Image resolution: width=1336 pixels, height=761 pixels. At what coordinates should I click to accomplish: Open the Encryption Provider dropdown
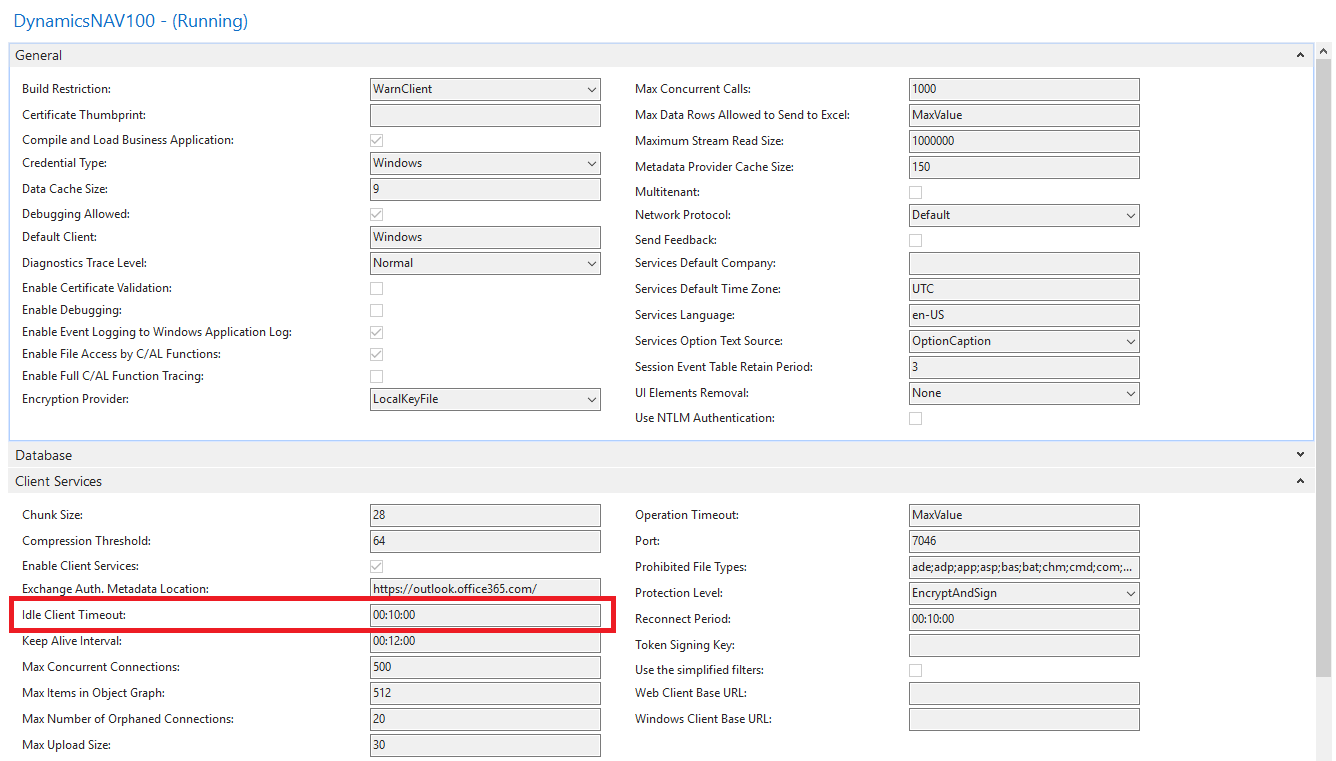pyautogui.click(x=591, y=399)
